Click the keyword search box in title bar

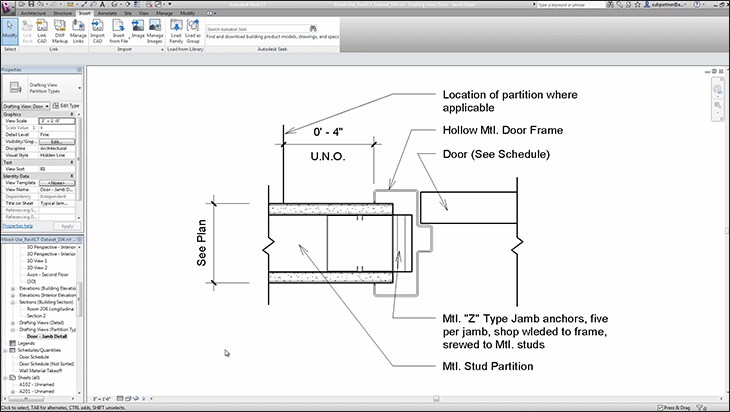pos(570,4)
